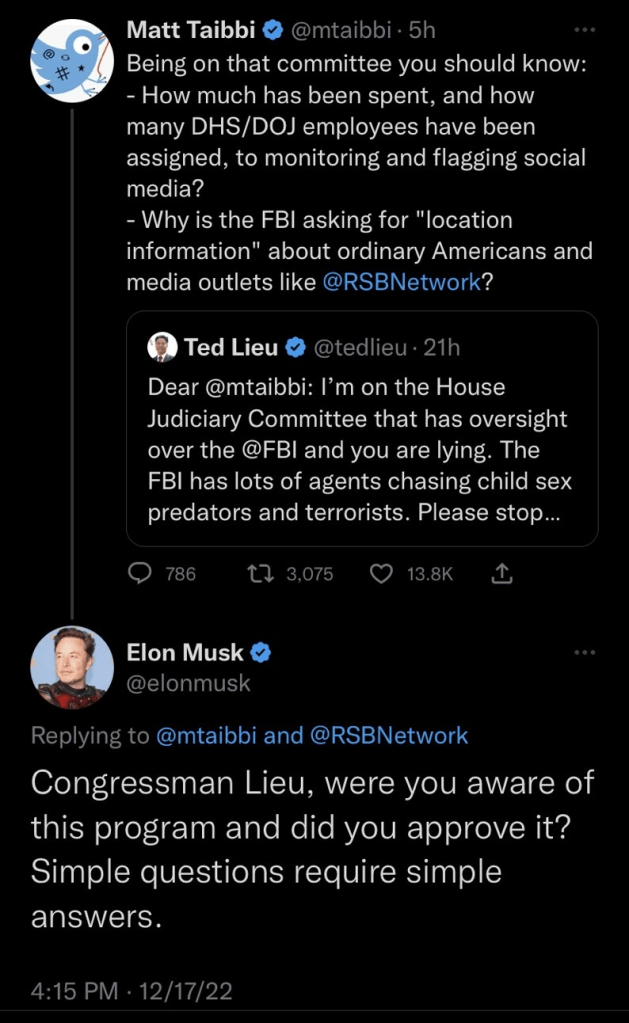Click the 4:15 PM tweet timestamp
629x1023 pixels.
(71, 992)
